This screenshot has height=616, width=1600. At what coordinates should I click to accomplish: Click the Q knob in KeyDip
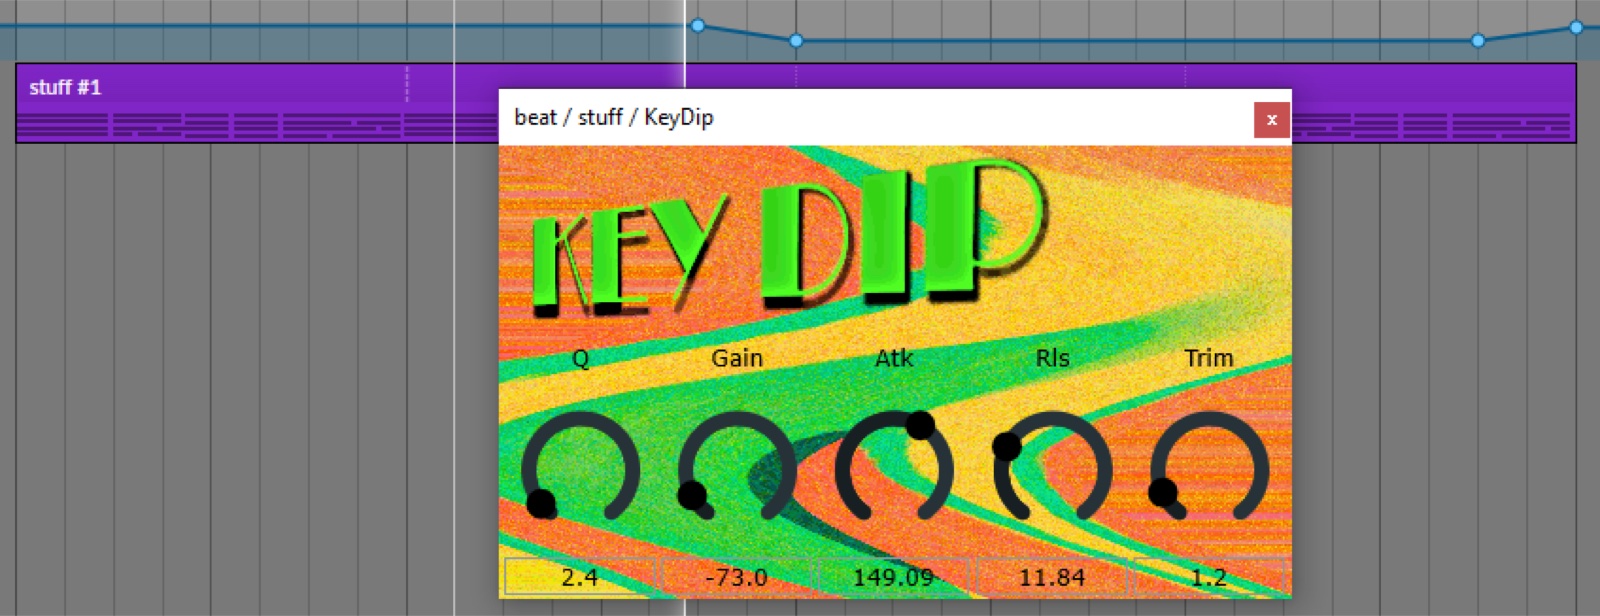580,468
